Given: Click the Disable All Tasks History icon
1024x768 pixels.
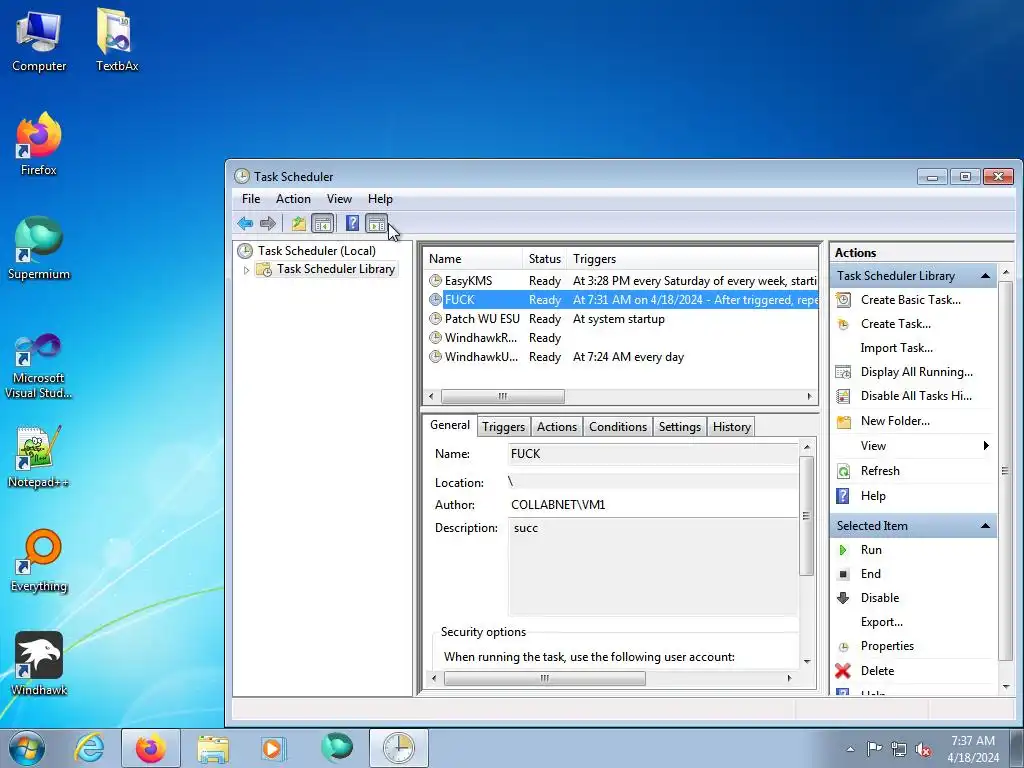Looking at the screenshot, I should click(x=843, y=396).
